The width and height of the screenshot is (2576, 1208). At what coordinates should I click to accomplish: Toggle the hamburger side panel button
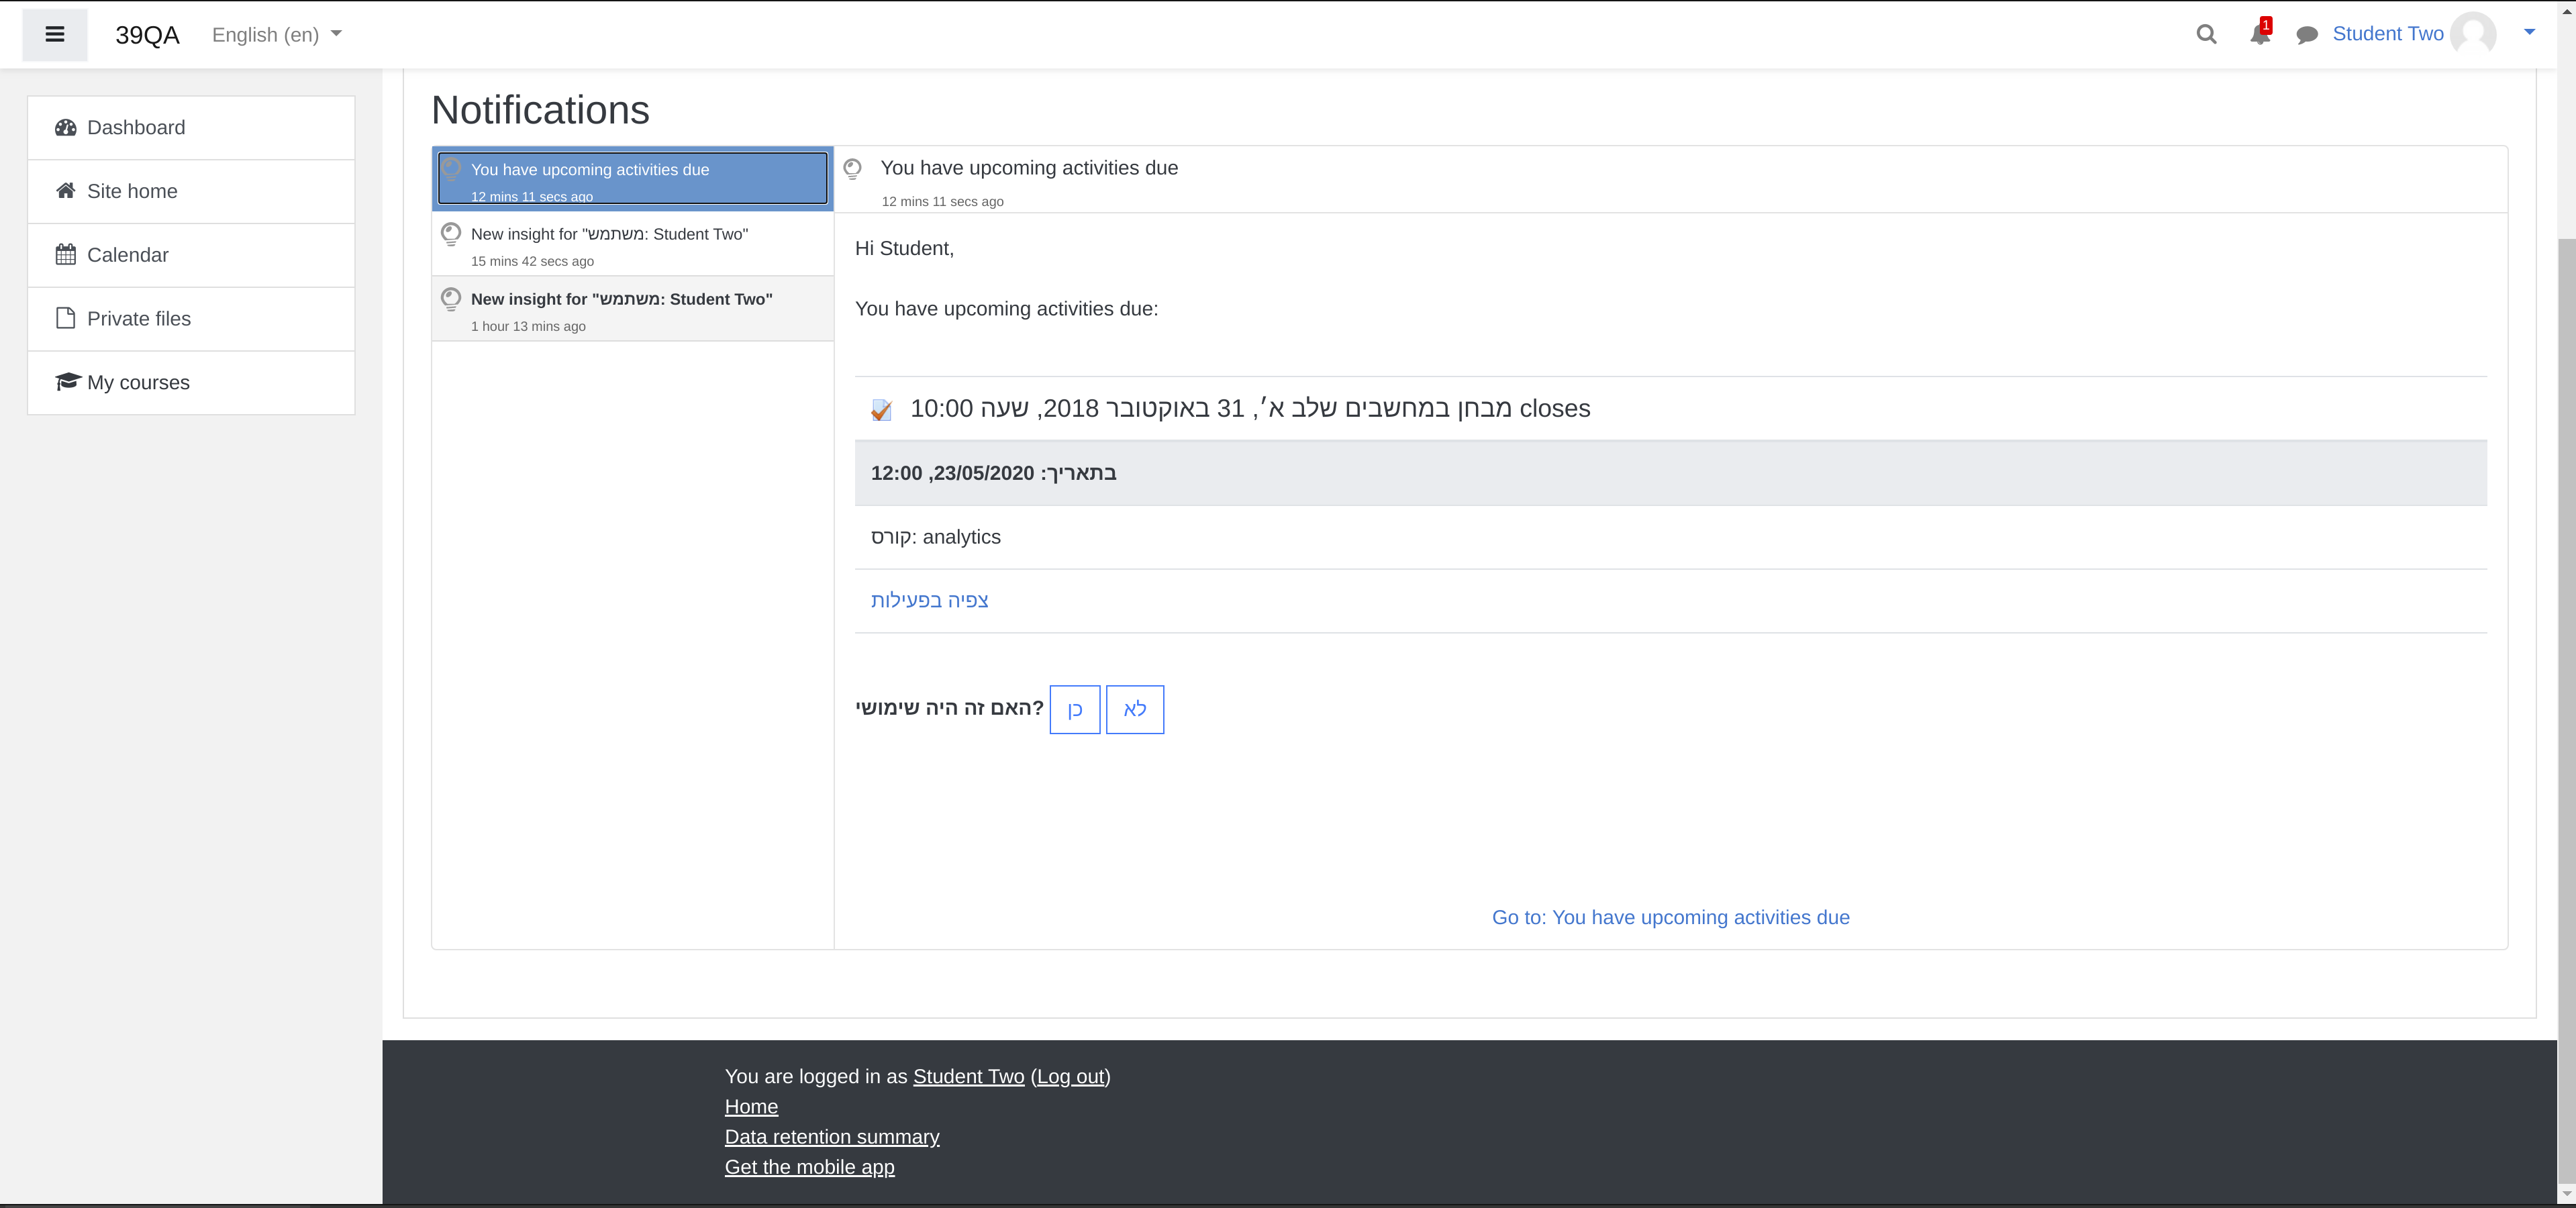55,35
